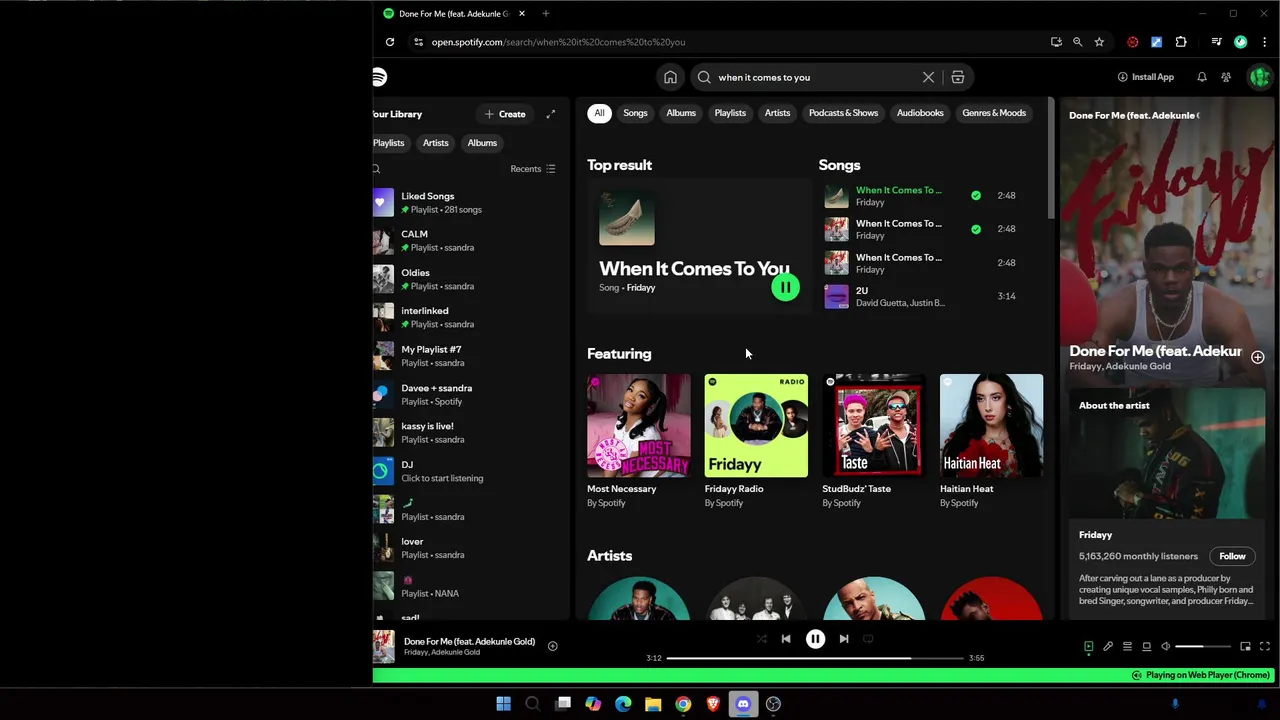Open the Friend Activity icon
This screenshot has width=1280, height=720.
(1226, 77)
